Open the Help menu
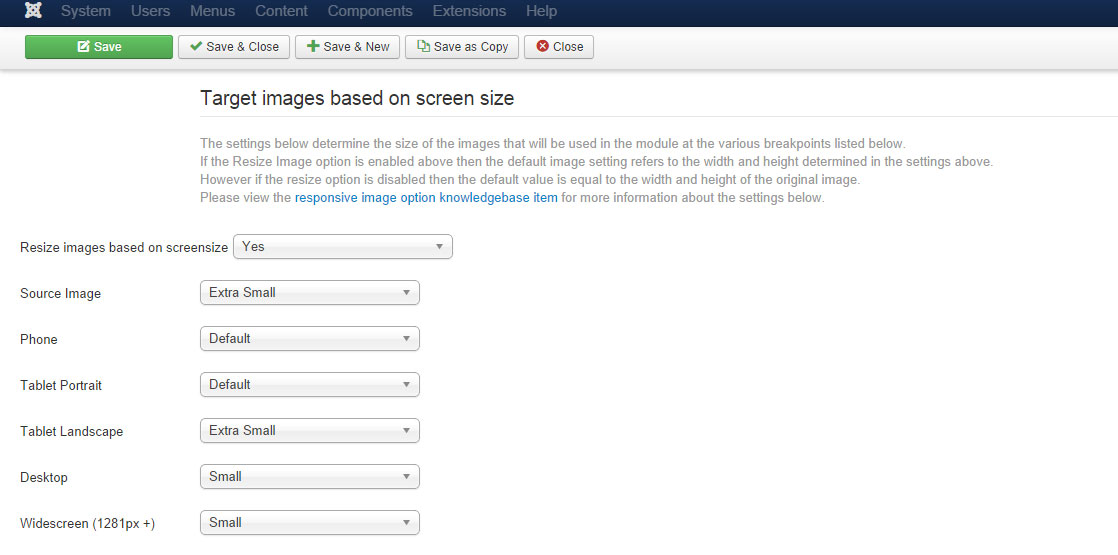Screen dimensions: 1118x555 click(x=541, y=11)
